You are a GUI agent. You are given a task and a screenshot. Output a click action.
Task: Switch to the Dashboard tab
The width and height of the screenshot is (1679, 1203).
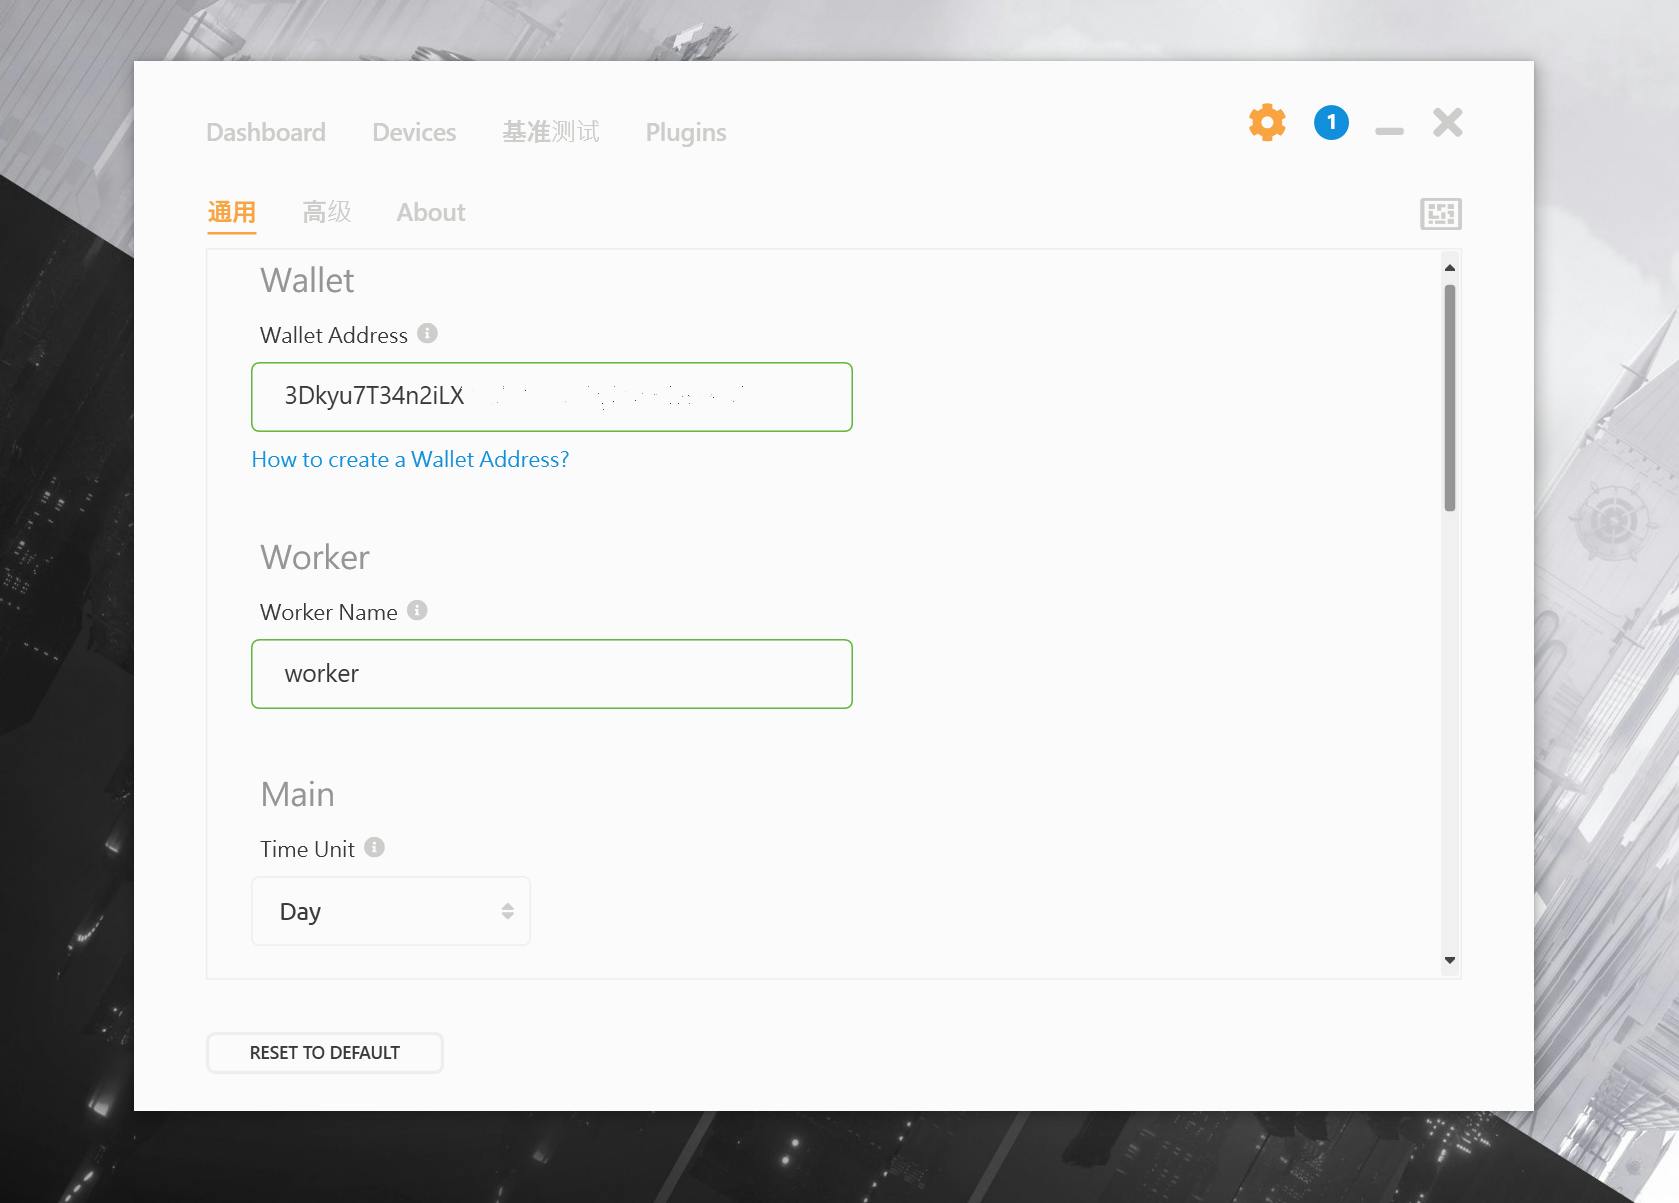(x=266, y=133)
